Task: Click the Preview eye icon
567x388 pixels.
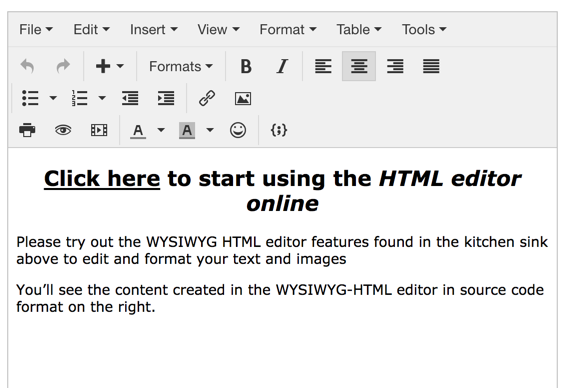Action: tap(63, 130)
